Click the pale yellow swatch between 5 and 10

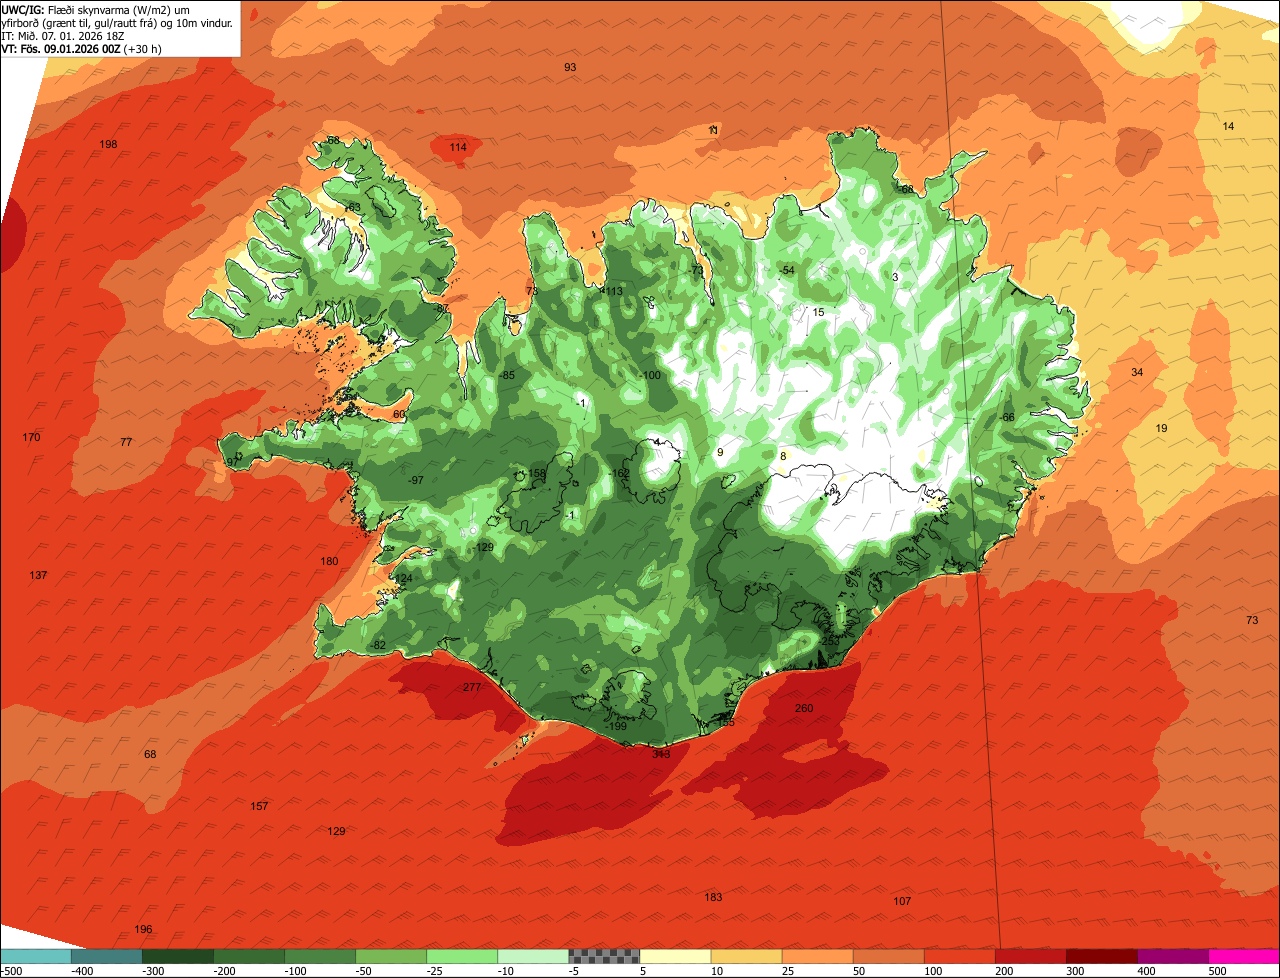coord(675,955)
